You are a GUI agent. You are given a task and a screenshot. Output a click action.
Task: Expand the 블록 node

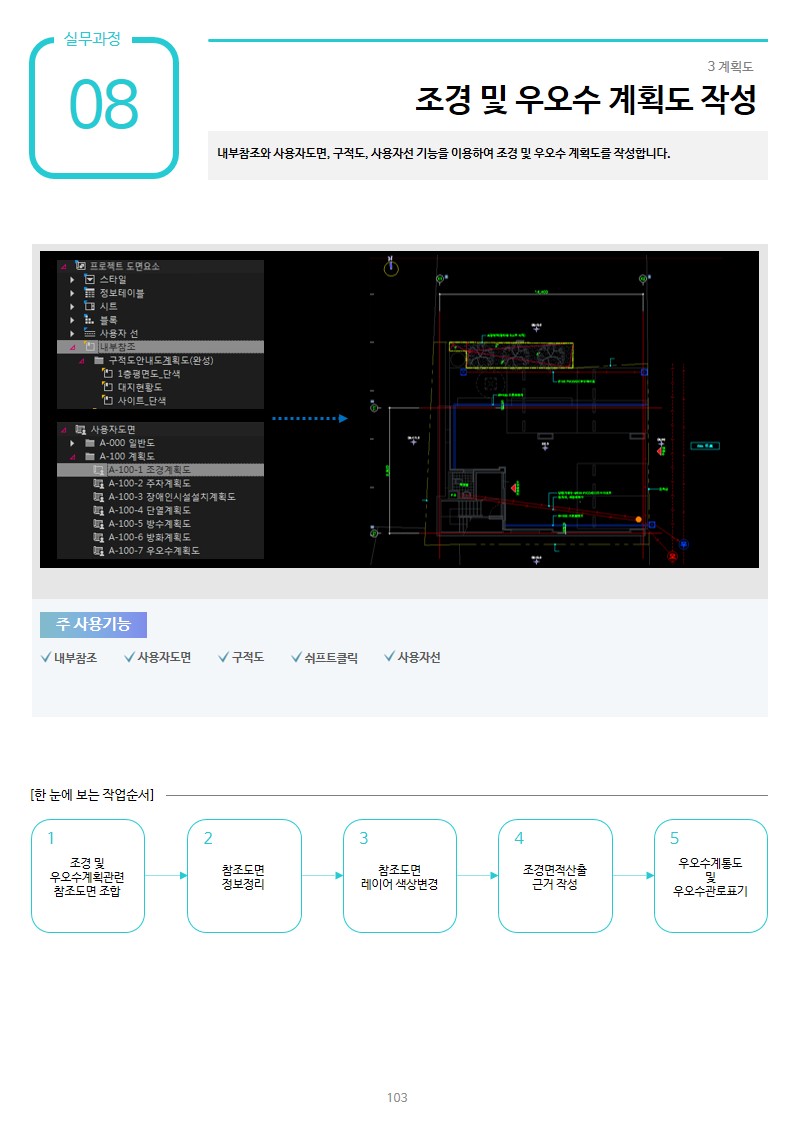tap(72, 320)
